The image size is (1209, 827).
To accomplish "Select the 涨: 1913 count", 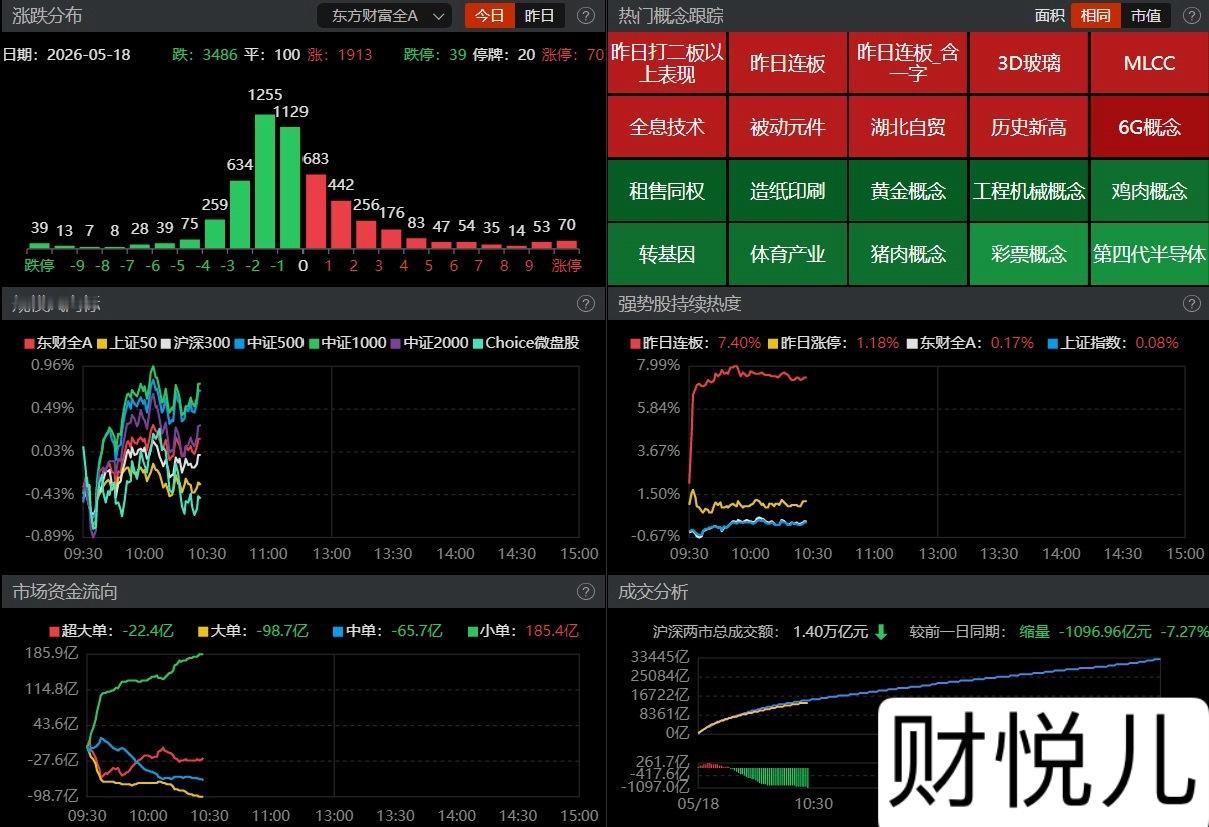I will (340, 54).
